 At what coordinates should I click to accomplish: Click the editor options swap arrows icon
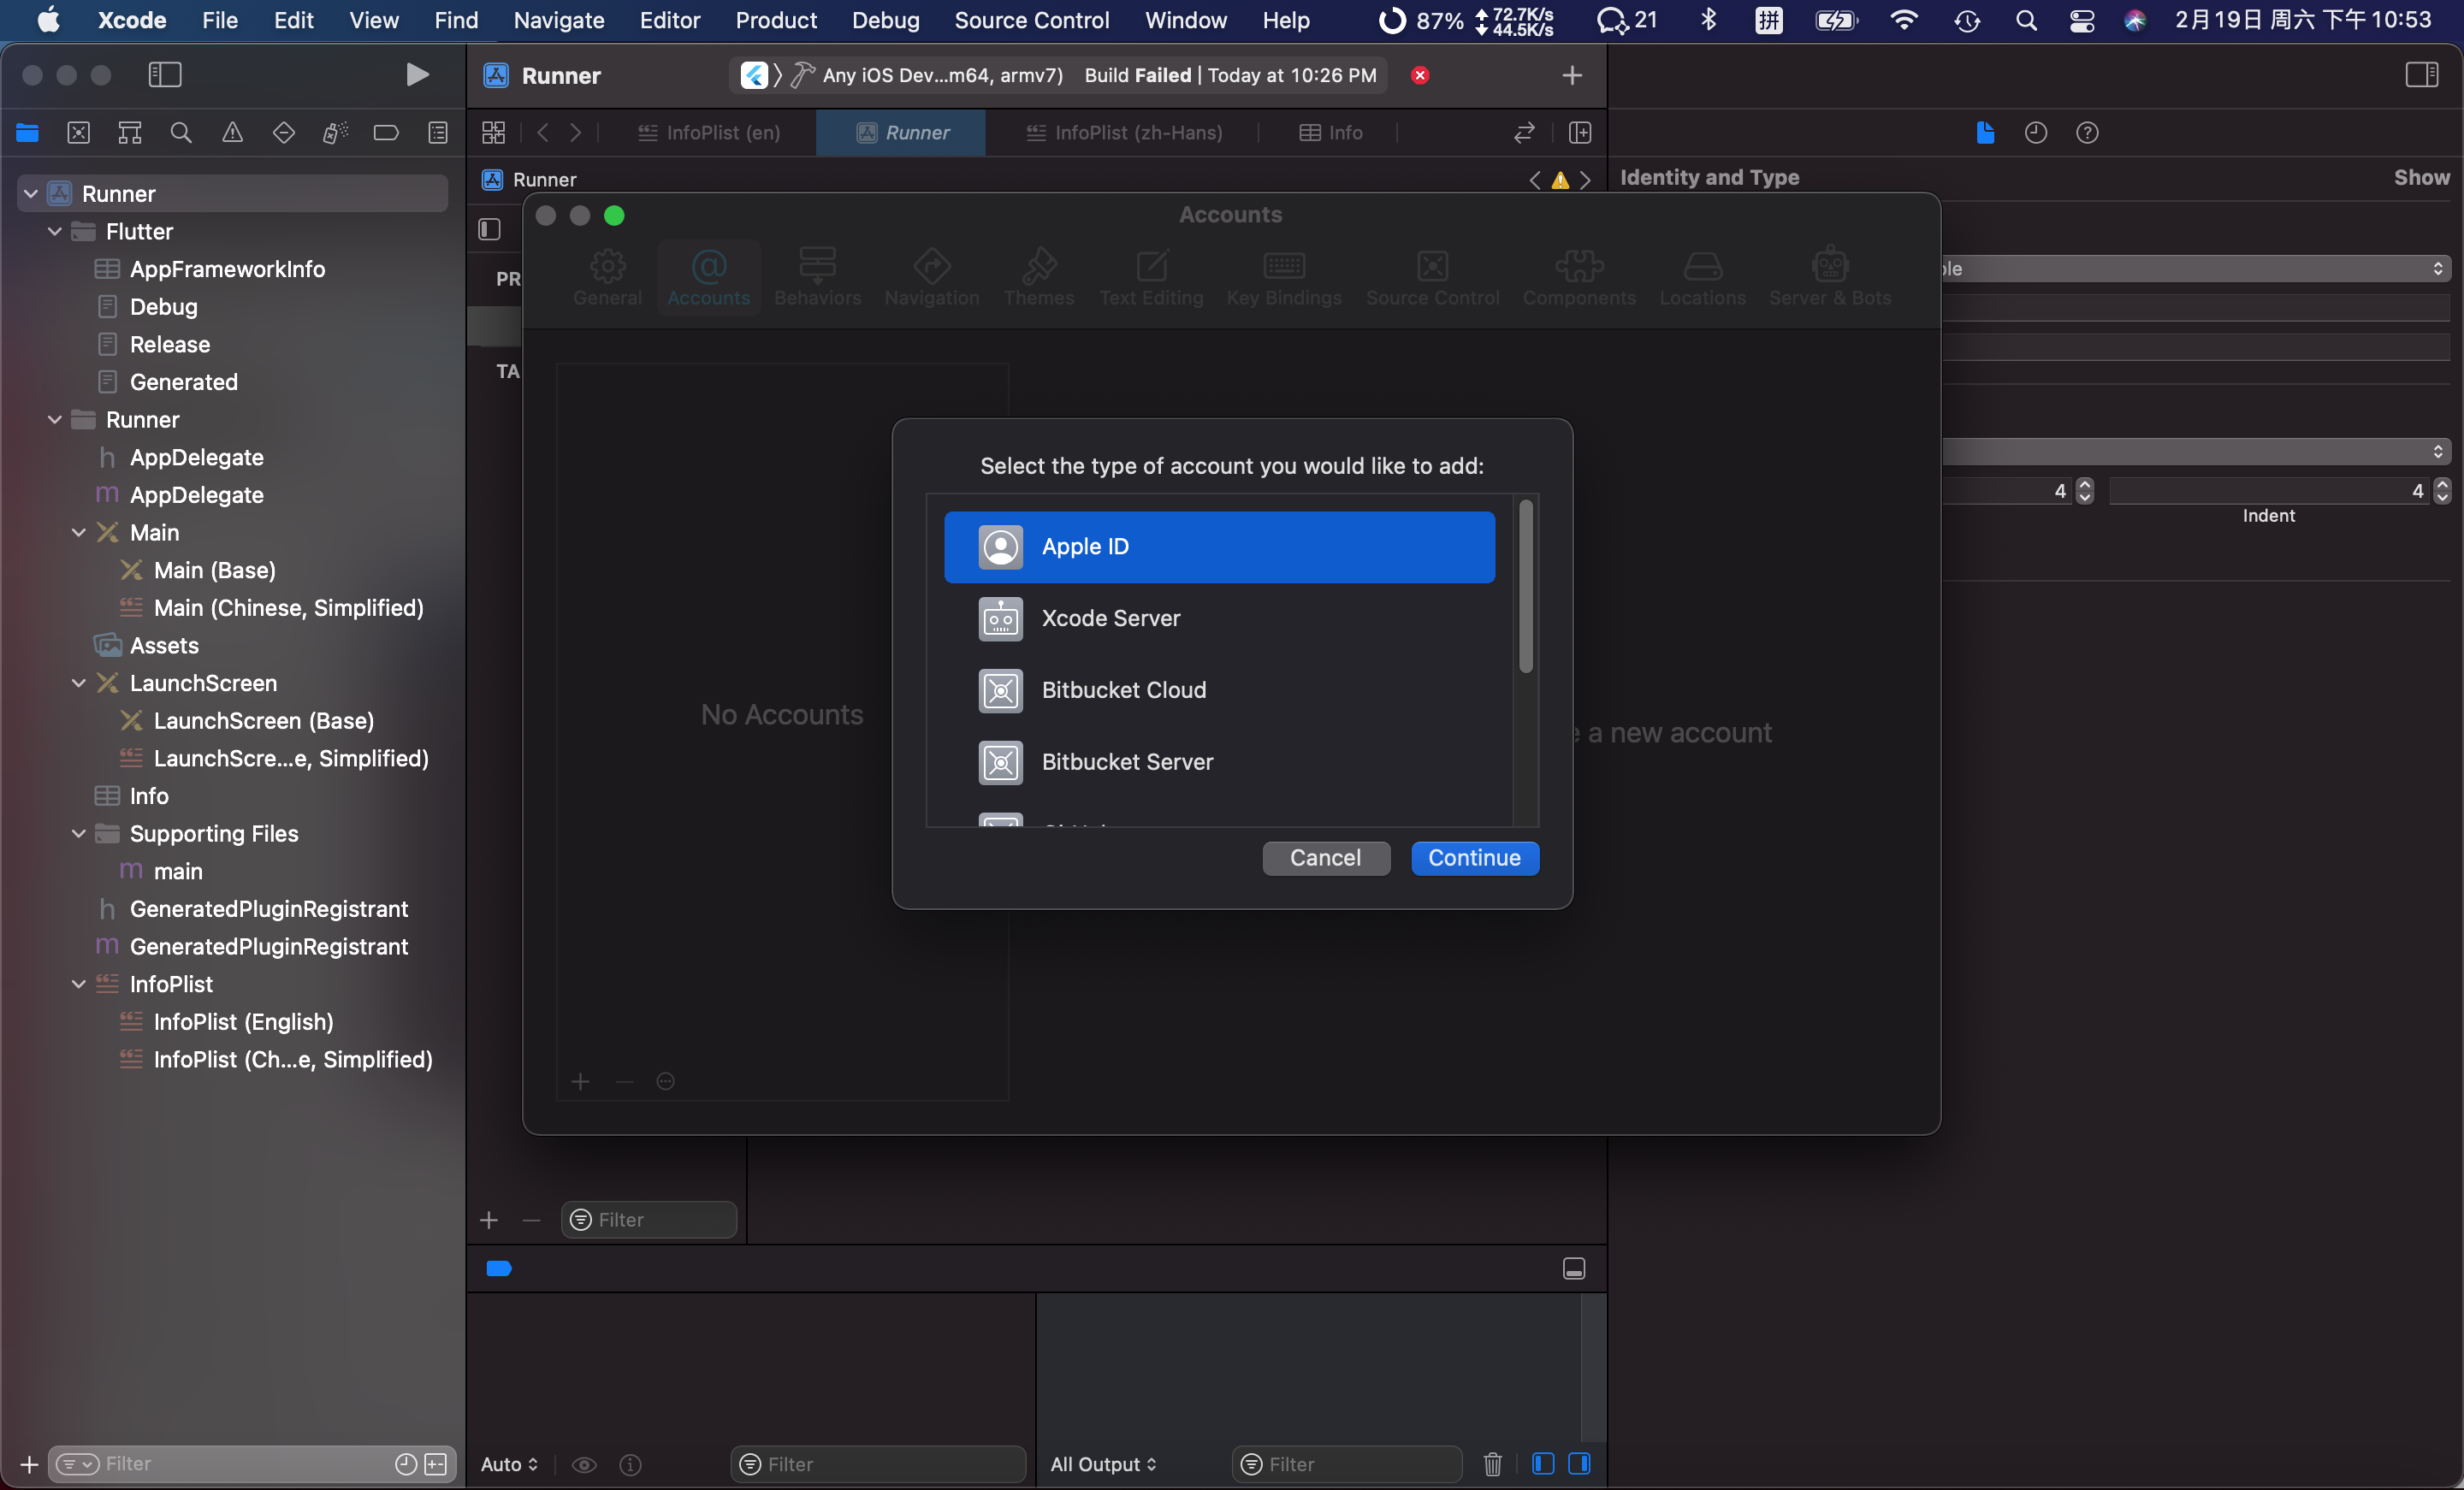[x=1524, y=132]
